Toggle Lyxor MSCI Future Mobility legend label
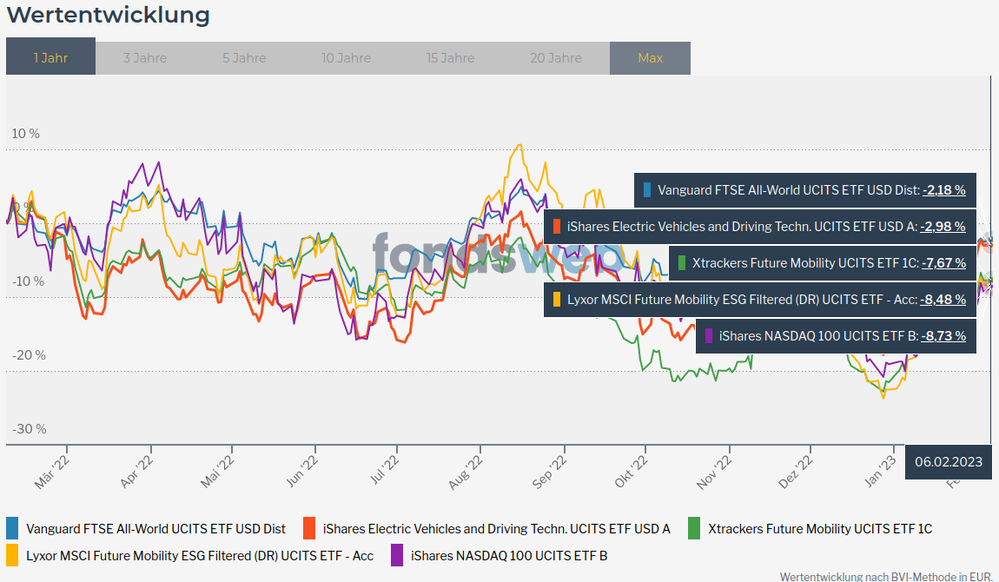This screenshot has height=582, width=999. coord(200,554)
